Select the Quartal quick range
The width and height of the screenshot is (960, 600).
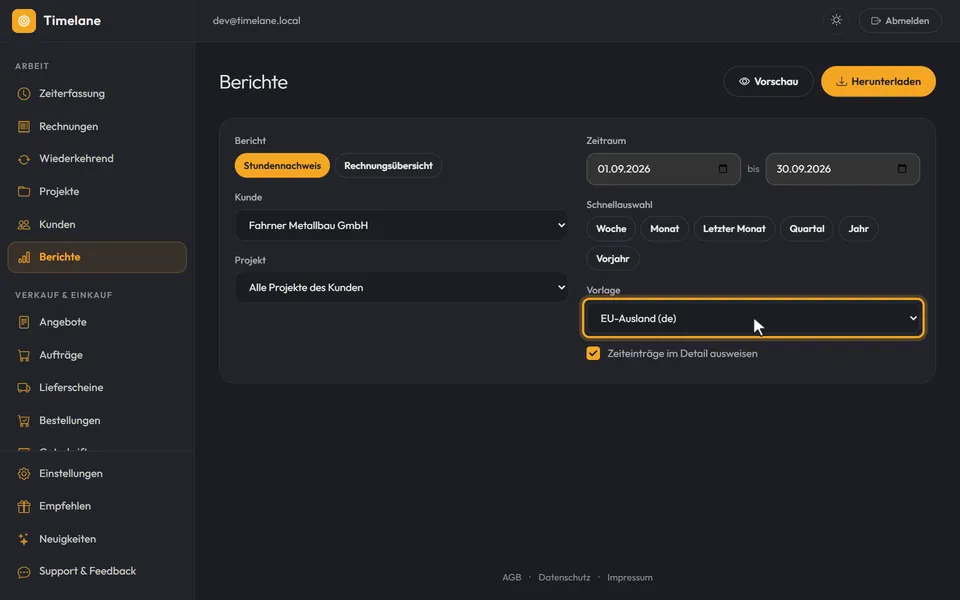(807, 229)
